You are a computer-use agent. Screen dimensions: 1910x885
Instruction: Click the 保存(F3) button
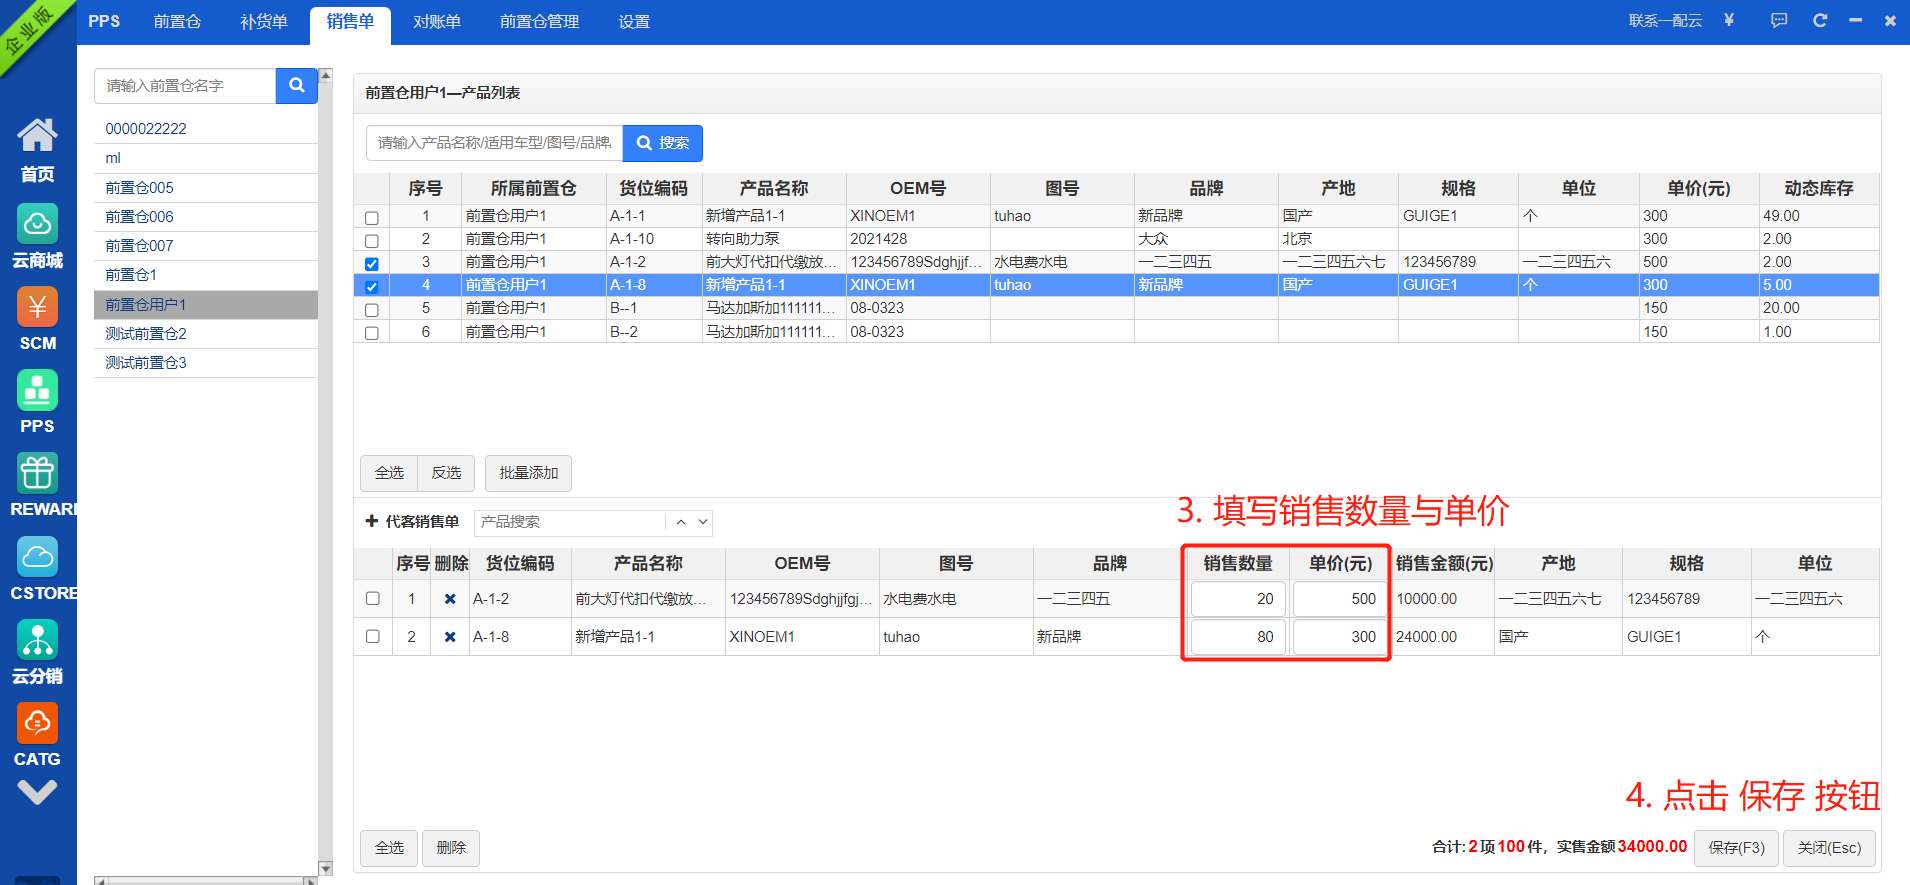1736,847
